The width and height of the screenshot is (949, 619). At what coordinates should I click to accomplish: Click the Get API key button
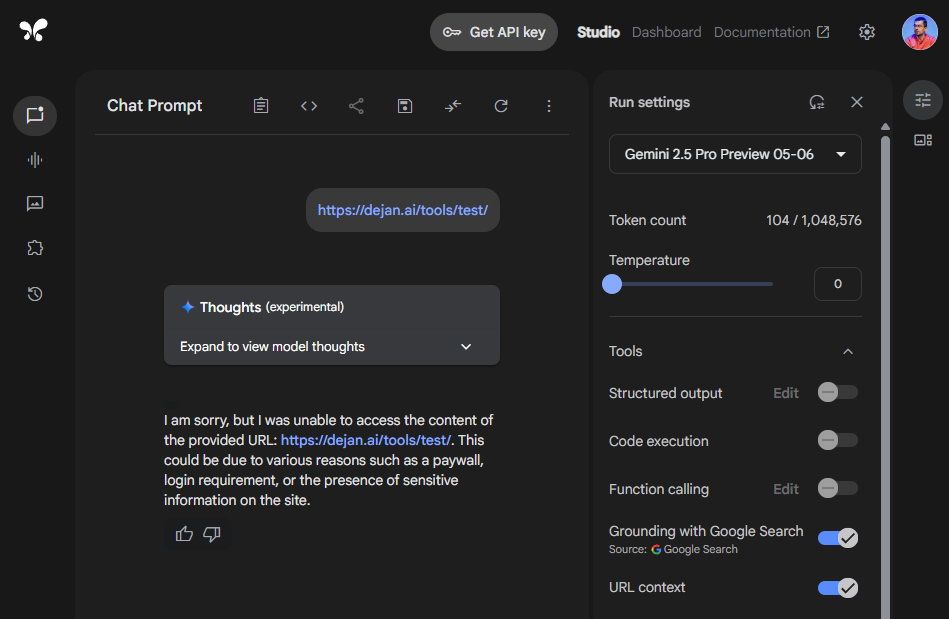point(494,32)
